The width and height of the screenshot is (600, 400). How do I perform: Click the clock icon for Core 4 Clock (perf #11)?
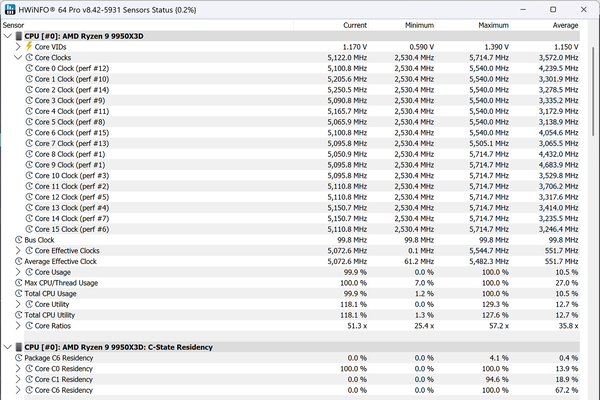coord(29,111)
